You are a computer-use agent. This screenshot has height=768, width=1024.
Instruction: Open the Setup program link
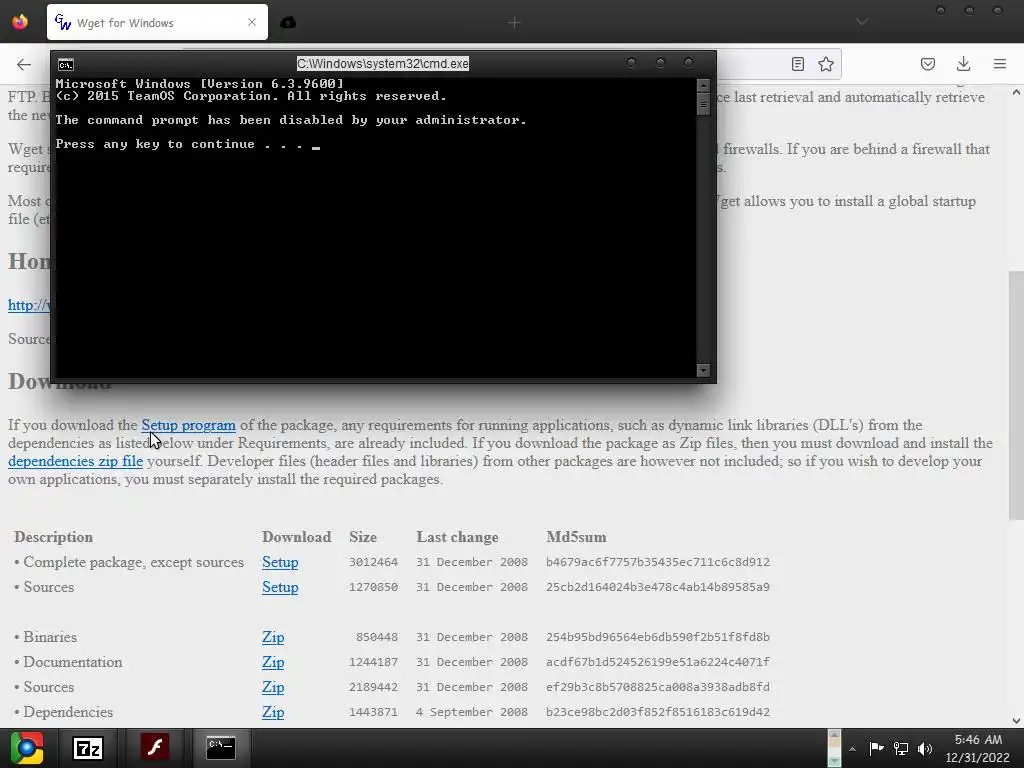(189, 425)
